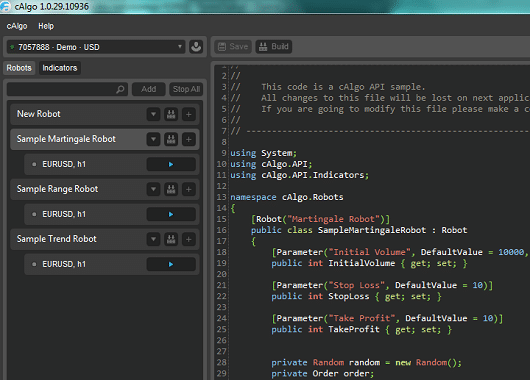The width and height of the screenshot is (530, 380).
Task: Click the build icon for Sample Trend Robot
Action: (171, 239)
